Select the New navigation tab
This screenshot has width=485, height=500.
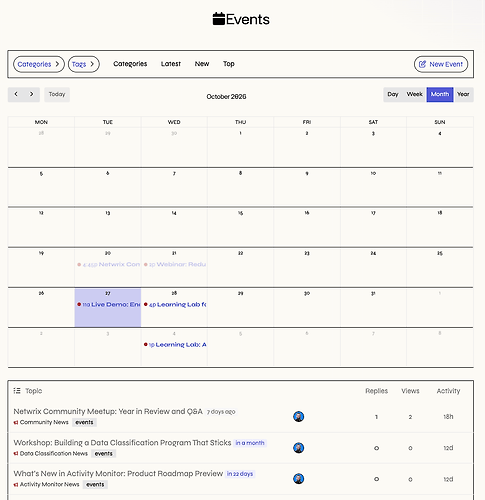click(x=202, y=64)
